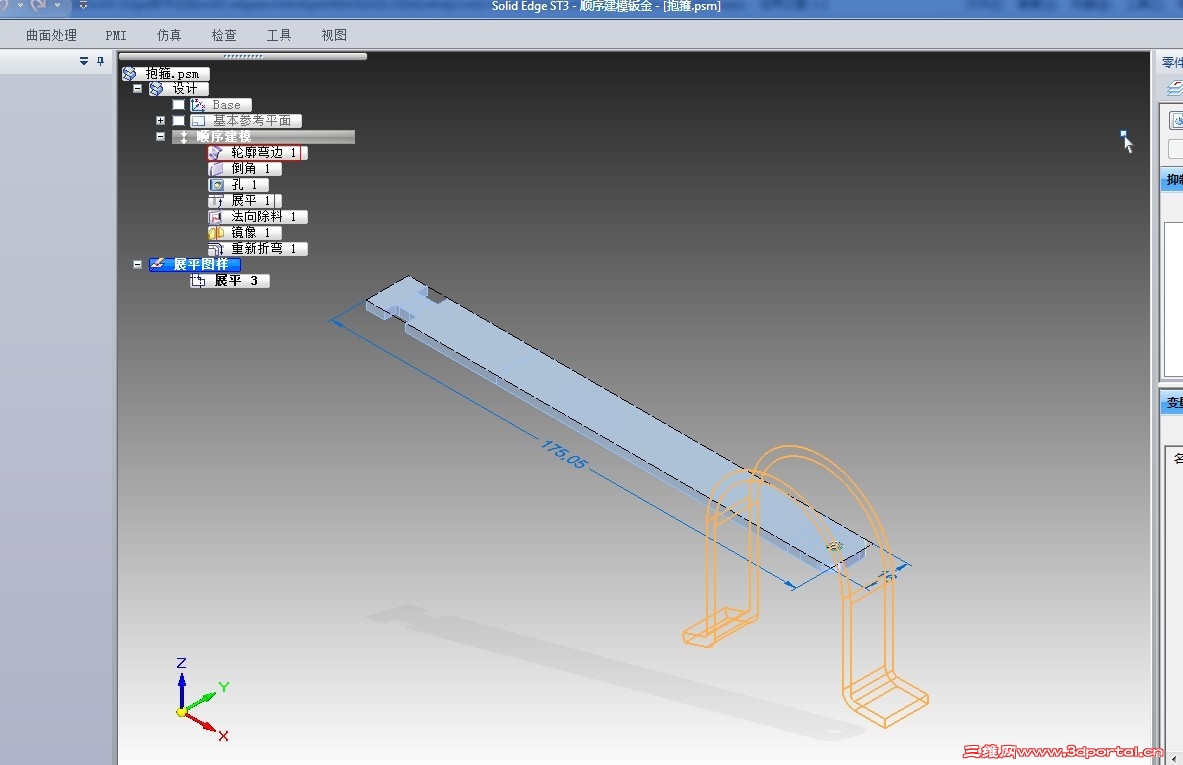
Task: Select the 15 width dimension
Action: click(887, 577)
